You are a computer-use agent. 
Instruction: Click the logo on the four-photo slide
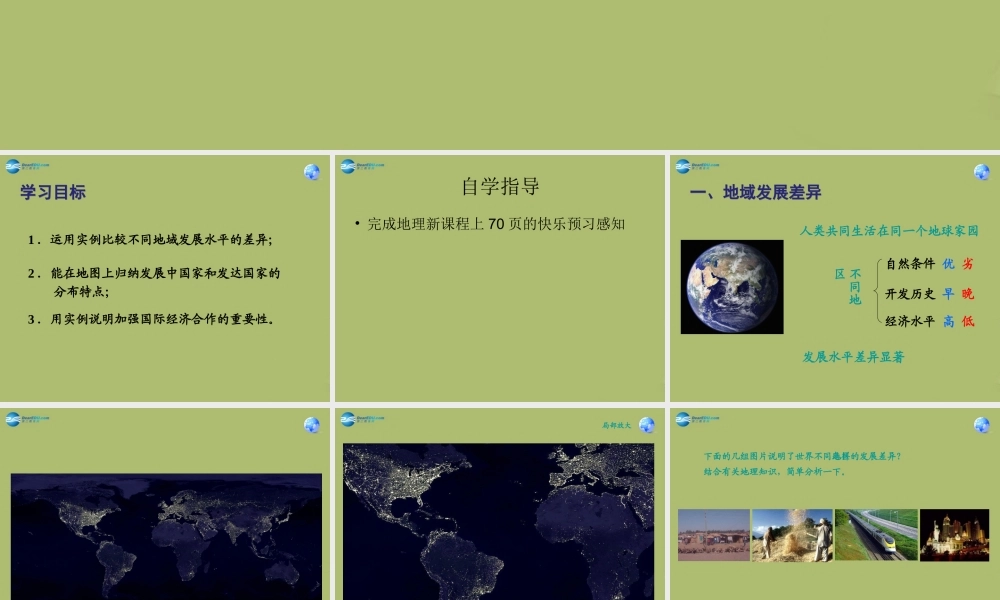[697, 420]
